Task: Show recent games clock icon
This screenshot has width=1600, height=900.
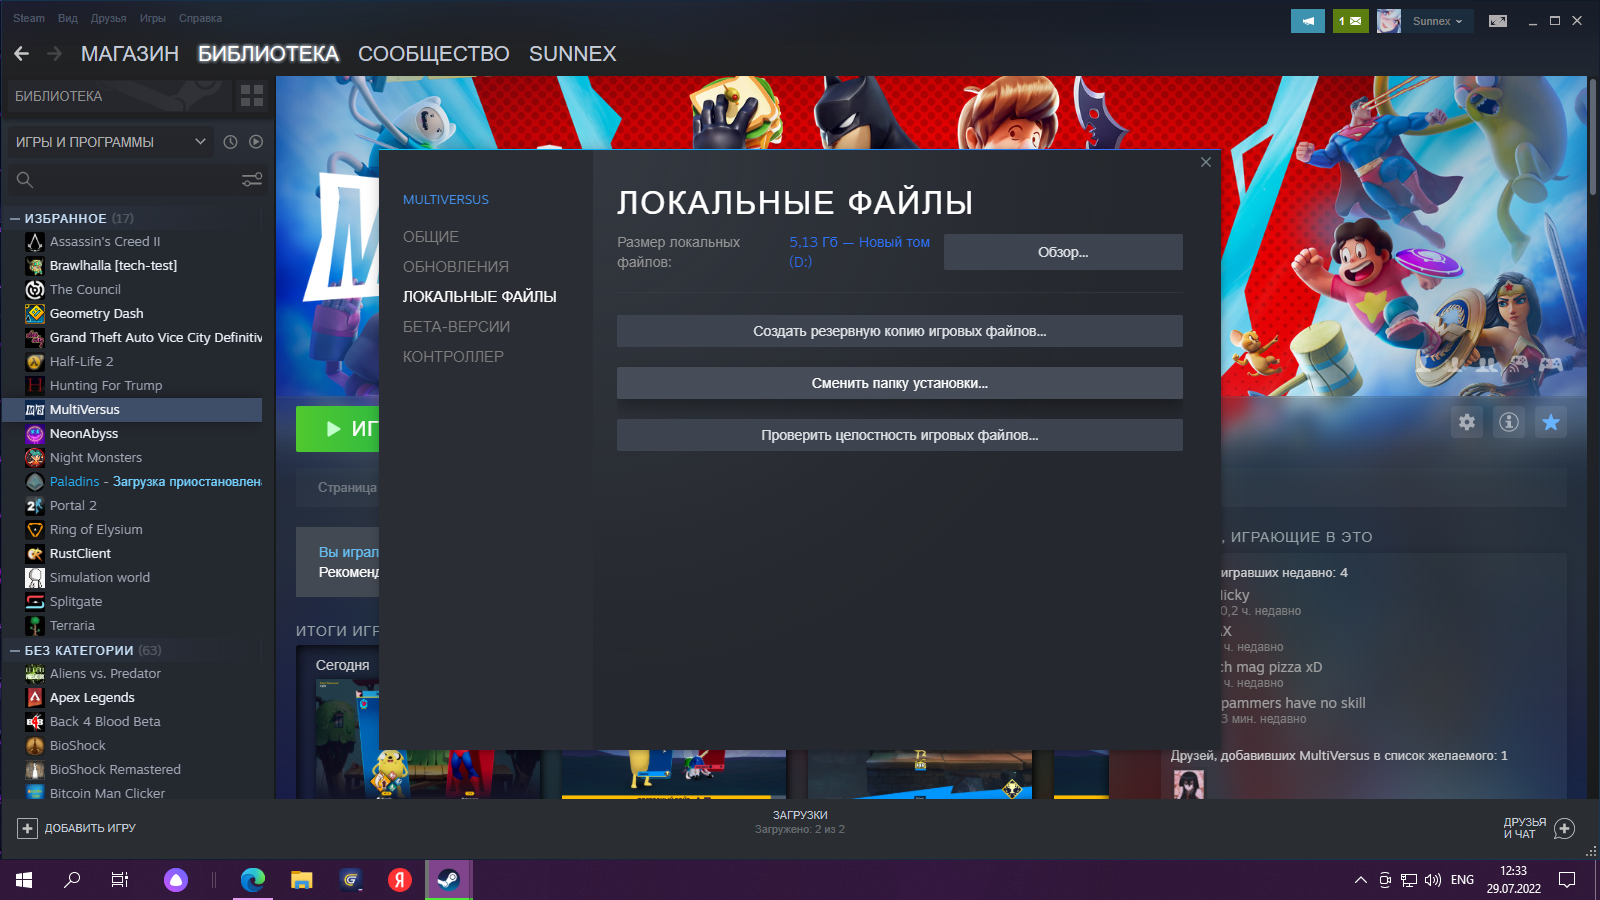Action: (230, 142)
